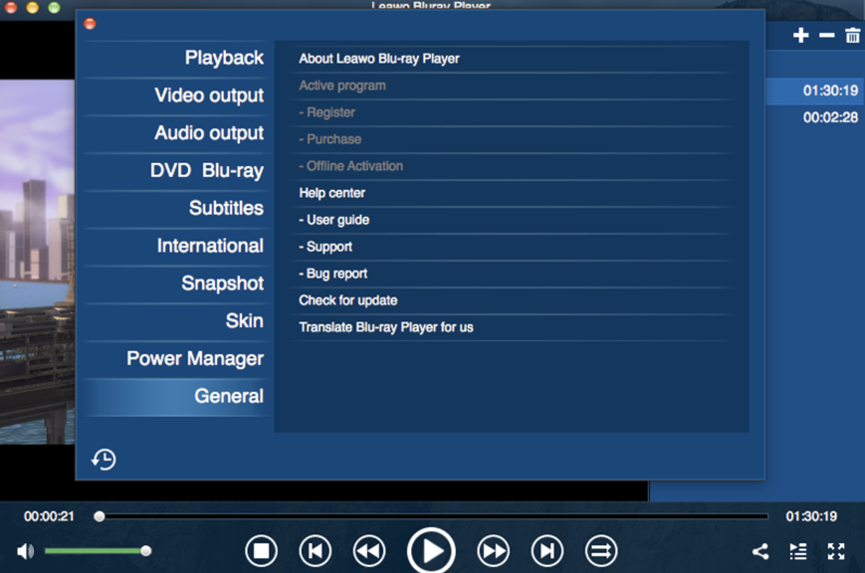Click Check for update

point(348,301)
